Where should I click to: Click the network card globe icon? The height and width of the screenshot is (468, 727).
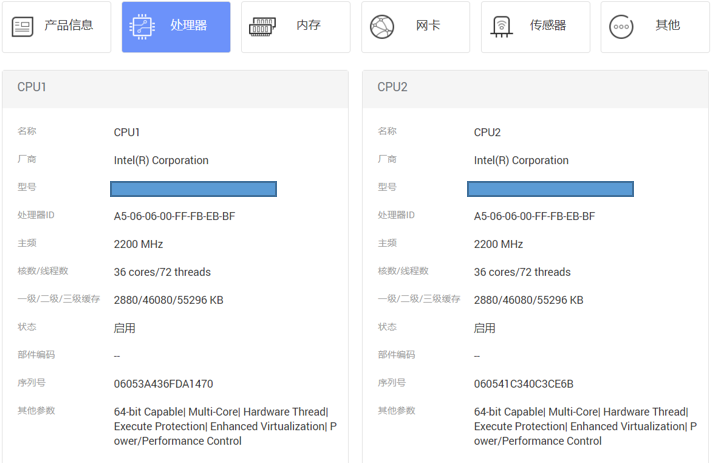pos(382,27)
